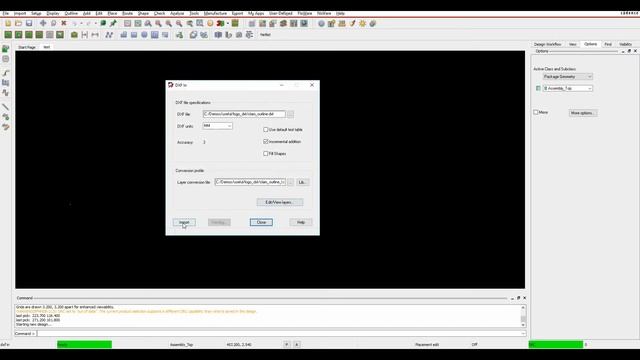Click the Import button in DXF In dialog
The image size is (640, 360).
click(x=184, y=222)
